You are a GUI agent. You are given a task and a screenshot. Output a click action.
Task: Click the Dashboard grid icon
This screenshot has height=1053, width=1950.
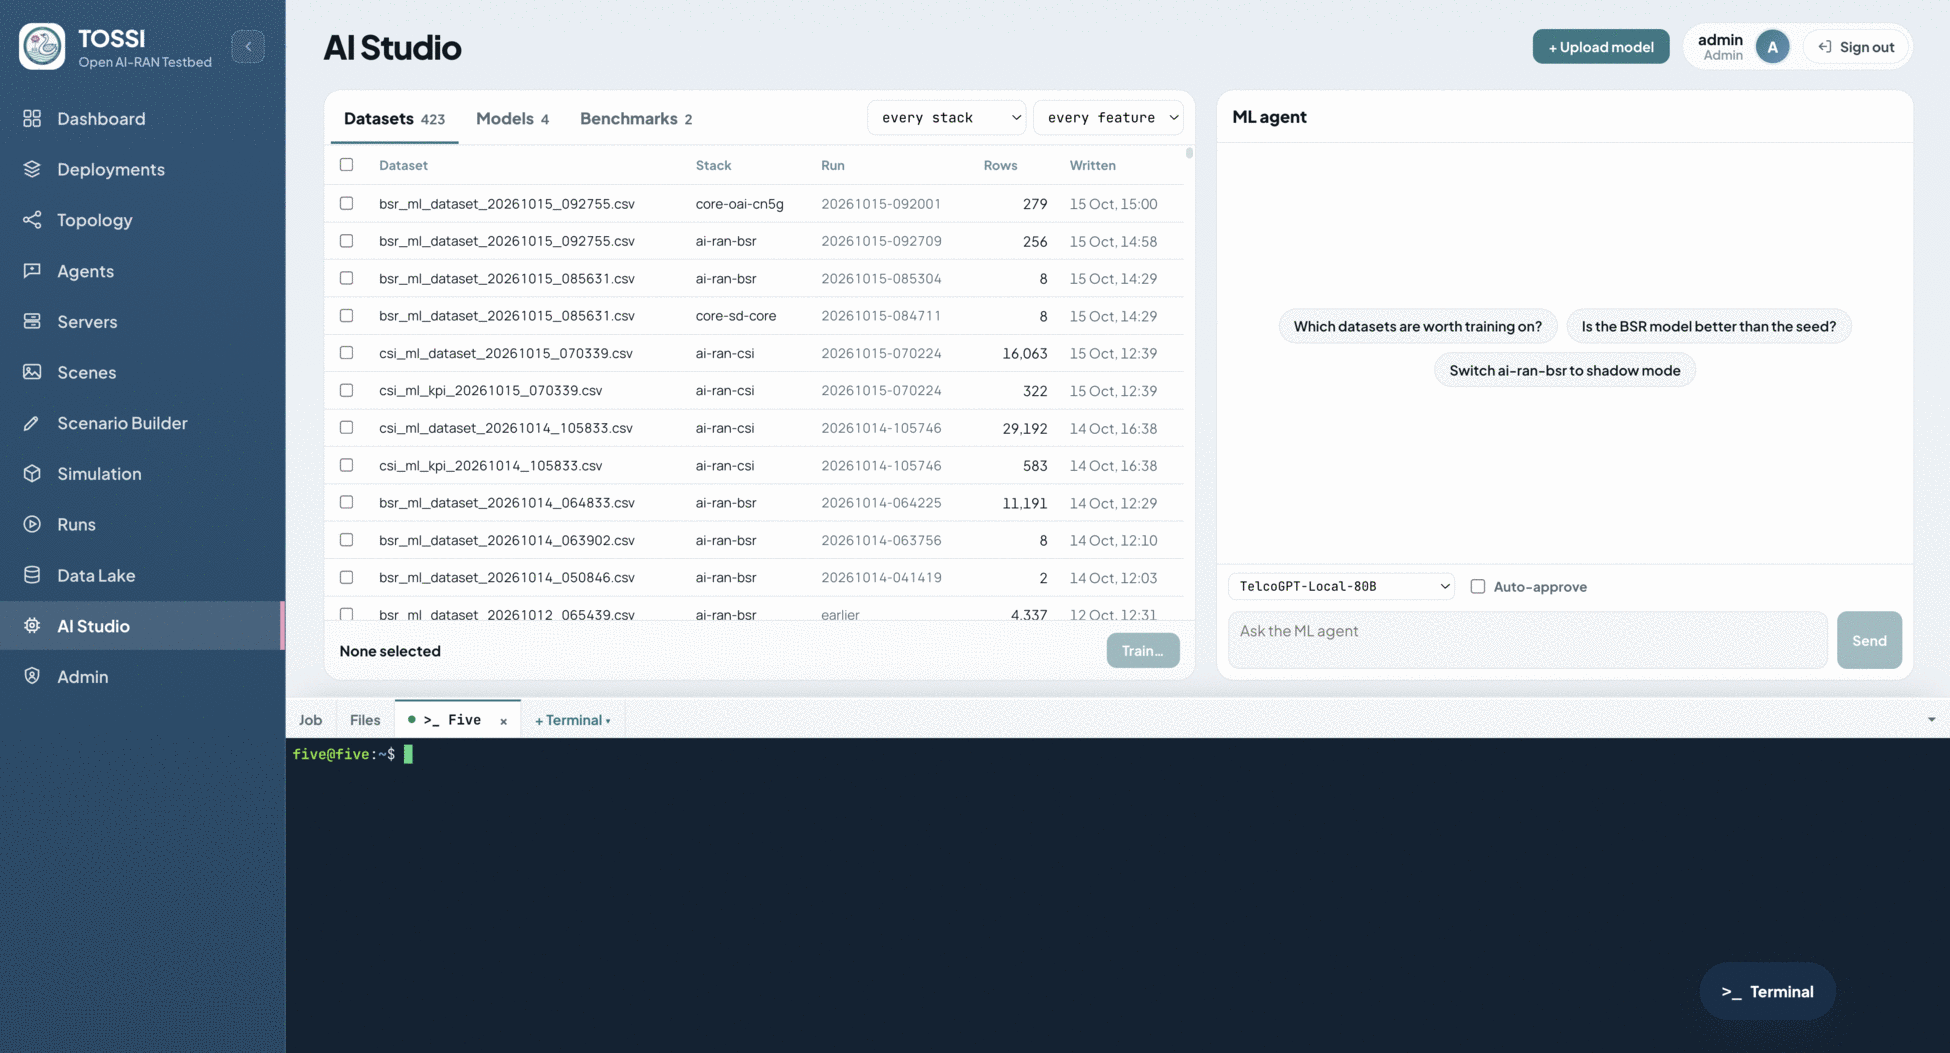point(32,118)
